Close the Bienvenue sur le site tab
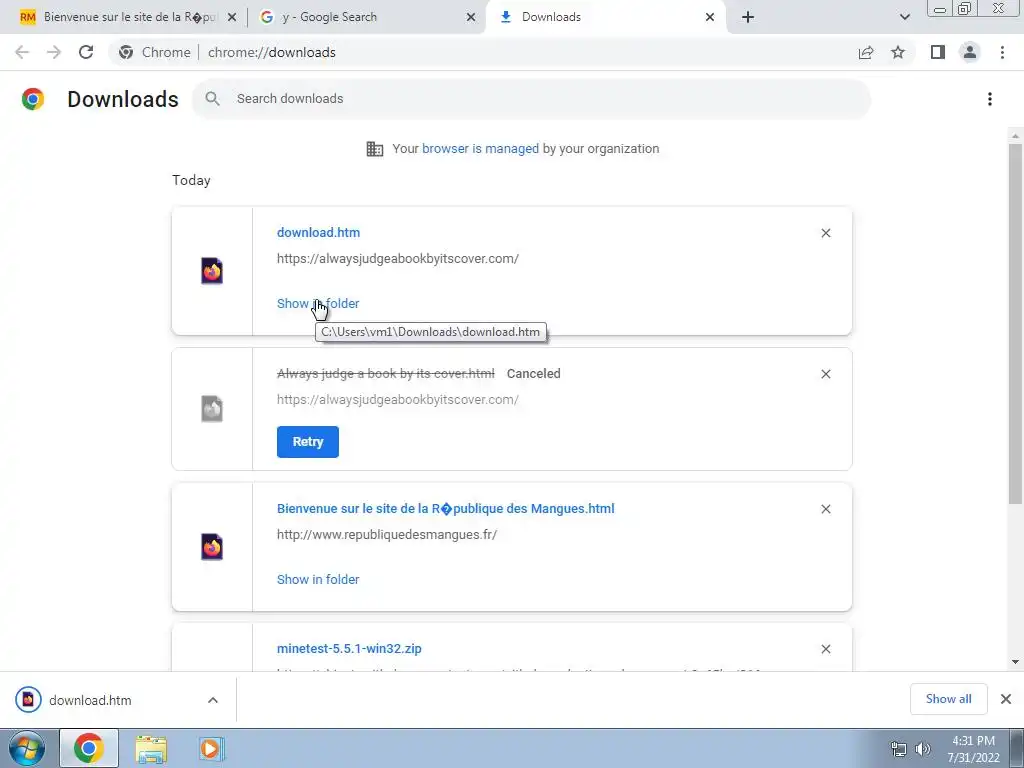The image size is (1024, 768). pos(232,17)
